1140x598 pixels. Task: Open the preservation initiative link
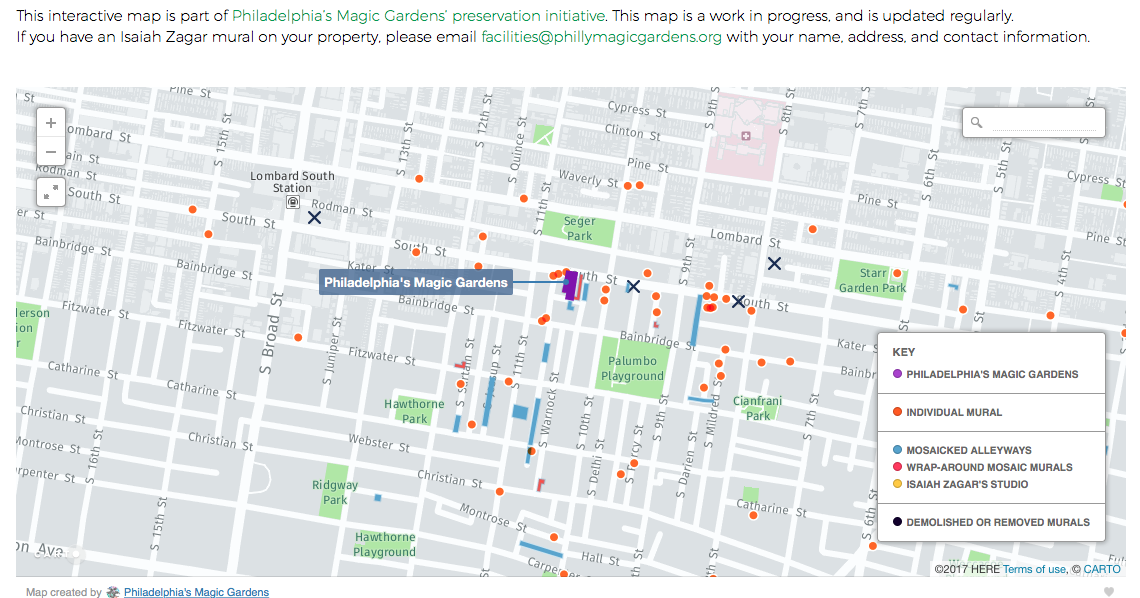click(418, 15)
